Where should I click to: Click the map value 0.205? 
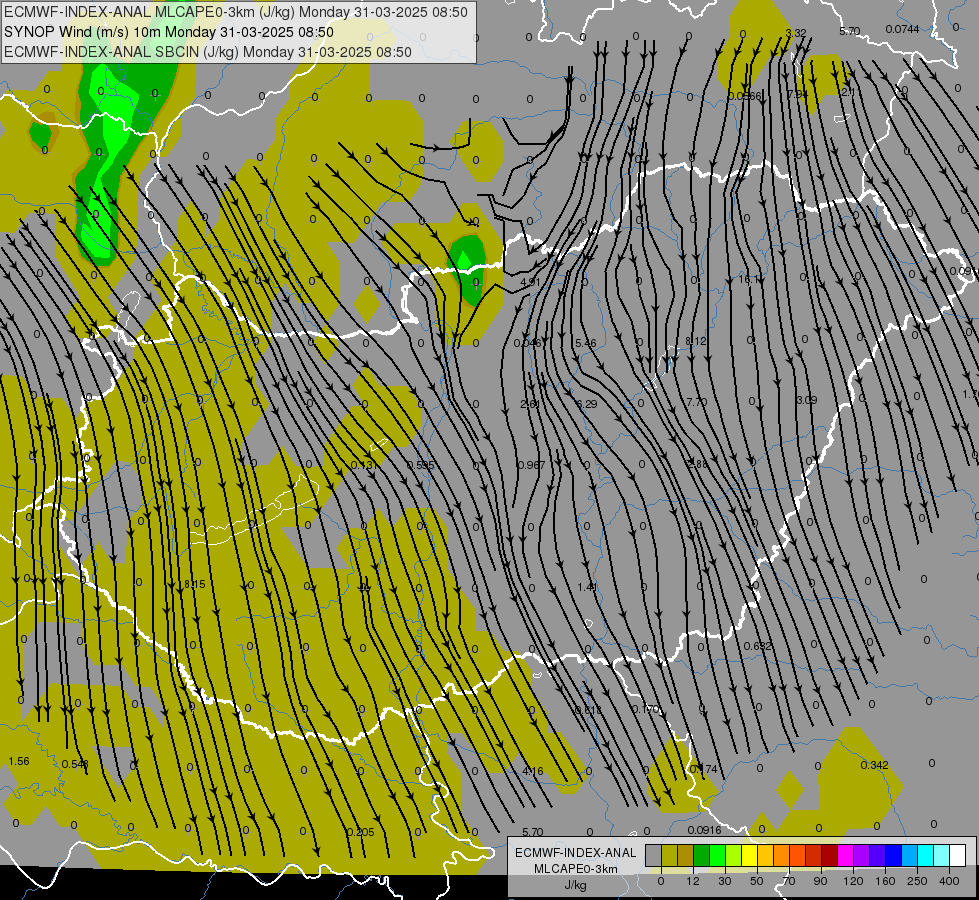tap(360, 832)
